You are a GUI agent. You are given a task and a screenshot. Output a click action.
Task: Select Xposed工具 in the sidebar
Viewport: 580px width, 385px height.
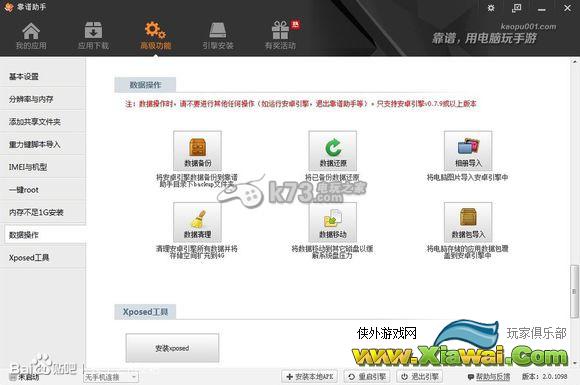click(x=43, y=257)
